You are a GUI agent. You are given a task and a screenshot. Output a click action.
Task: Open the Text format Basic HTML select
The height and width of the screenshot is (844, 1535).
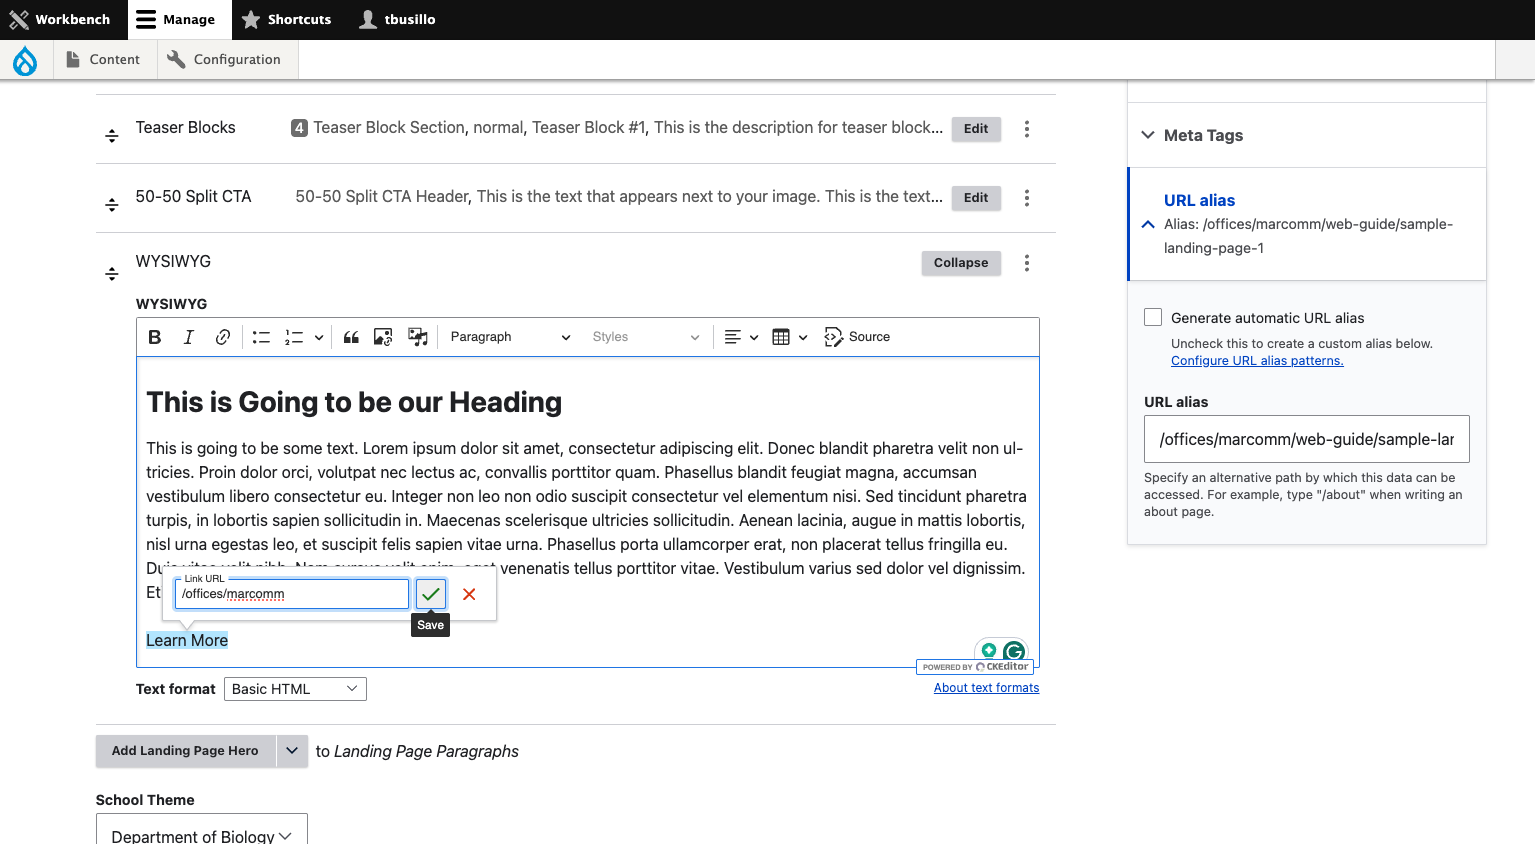[295, 689]
